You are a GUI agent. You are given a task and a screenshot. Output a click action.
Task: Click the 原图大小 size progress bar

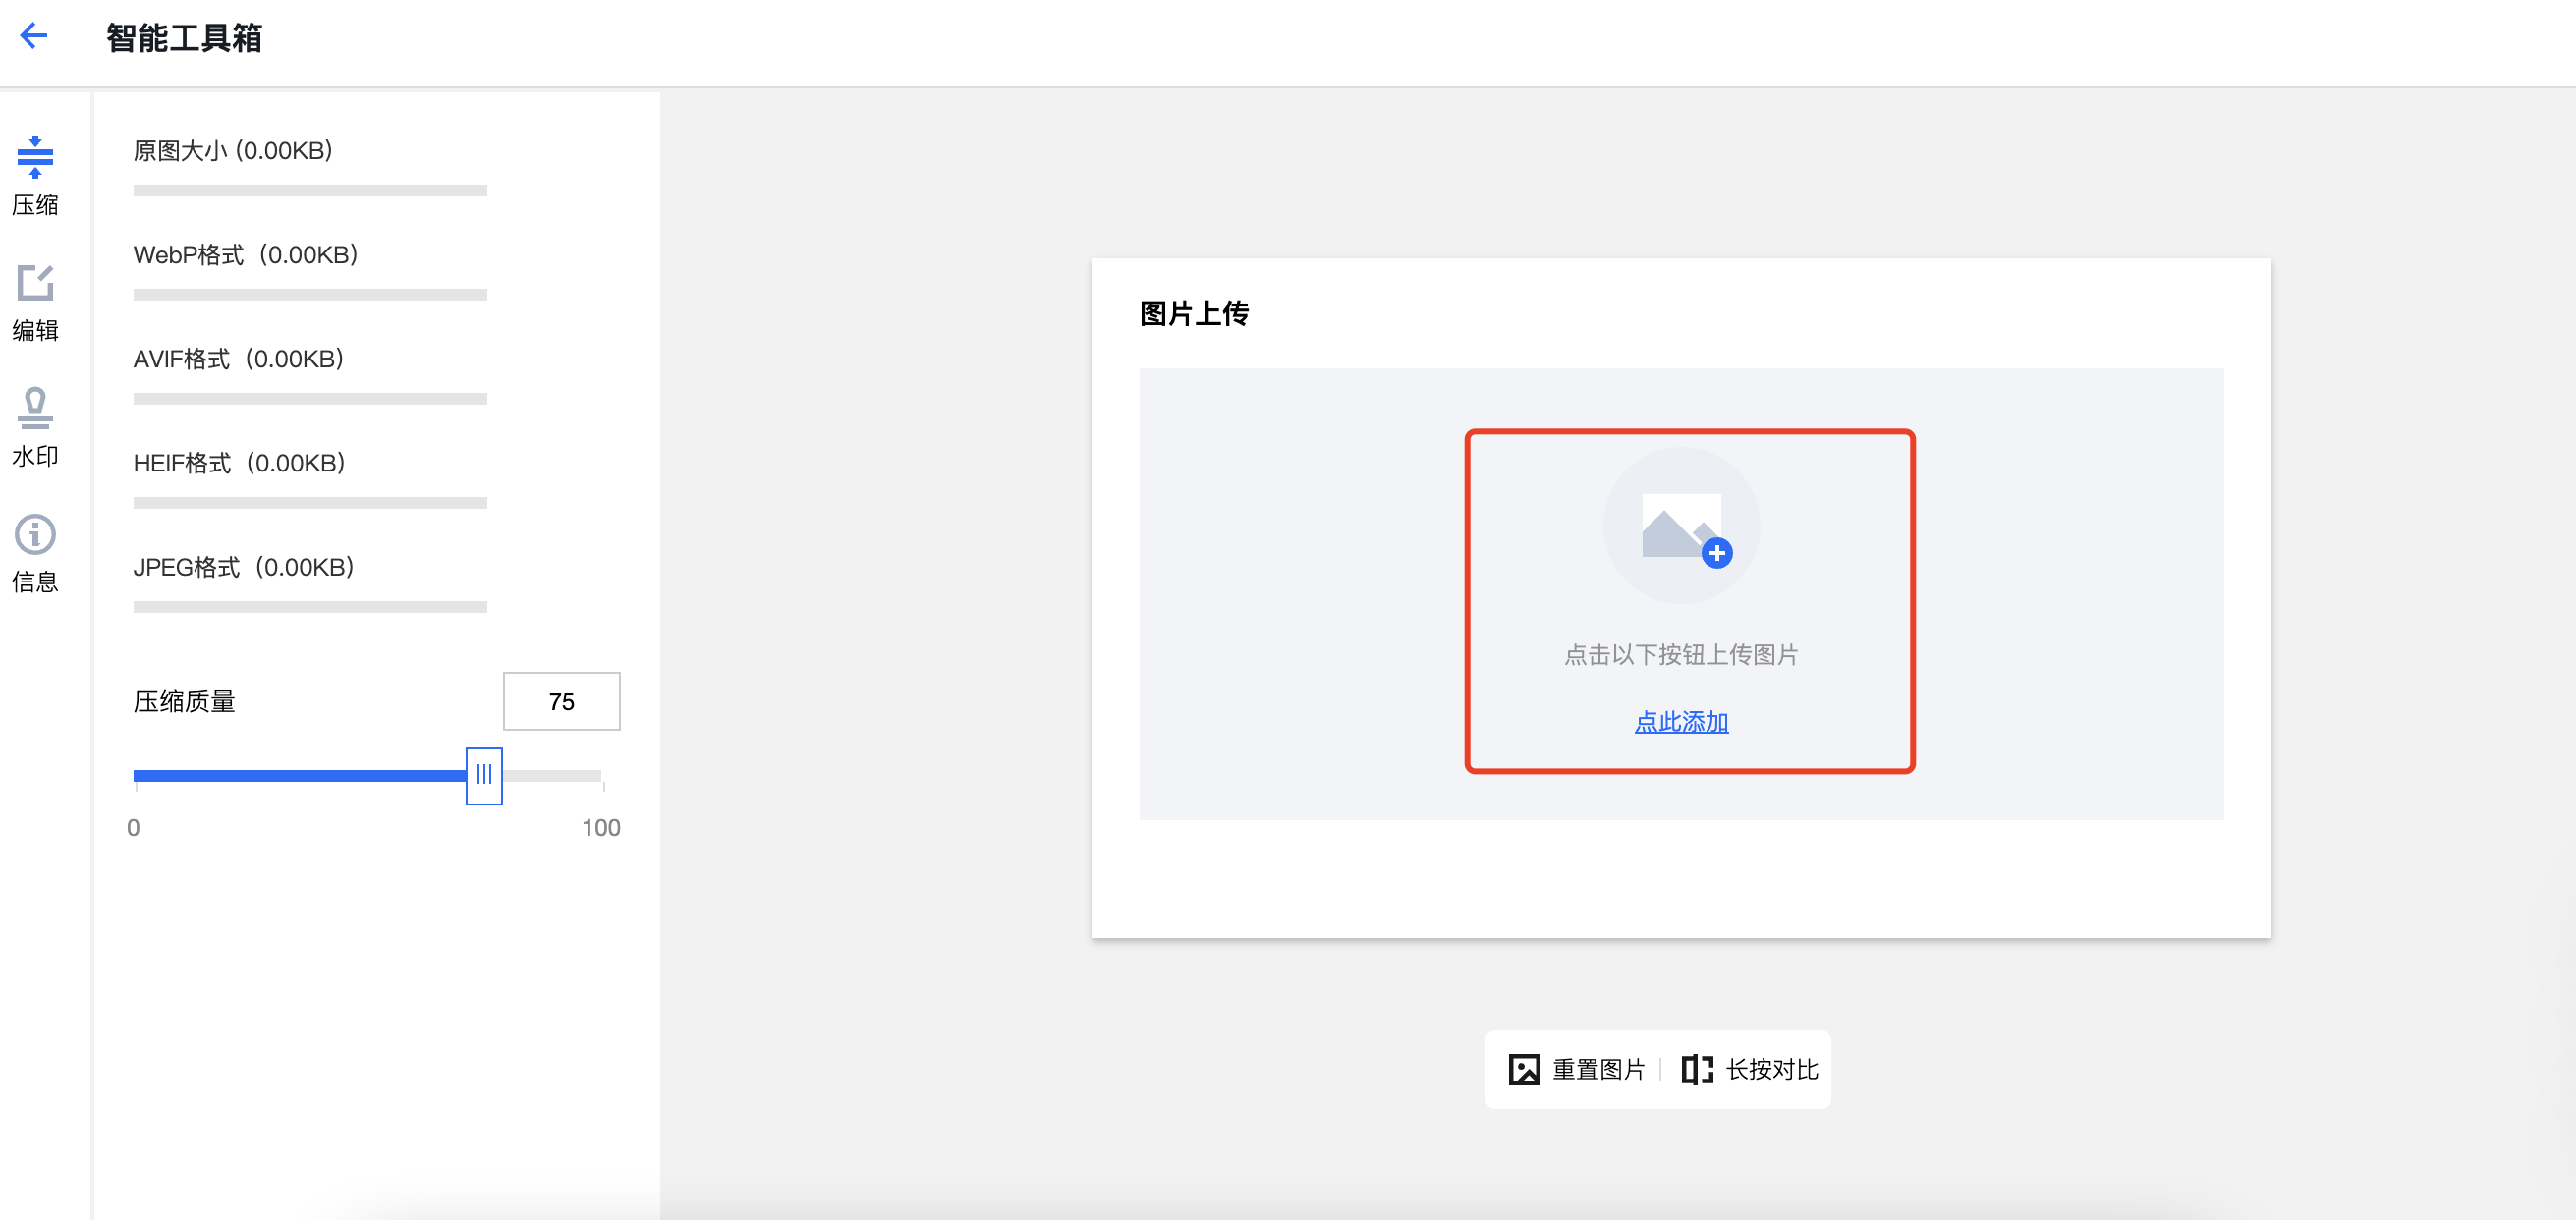pyautogui.click(x=310, y=191)
